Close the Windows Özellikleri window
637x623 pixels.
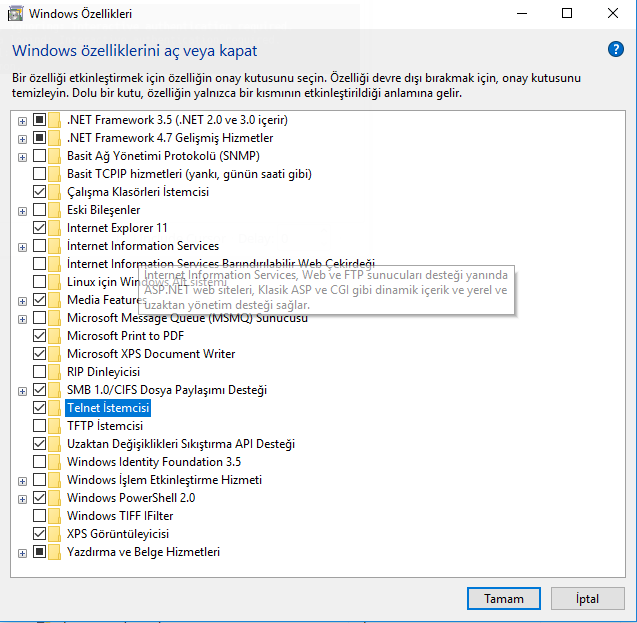[613, 13]
